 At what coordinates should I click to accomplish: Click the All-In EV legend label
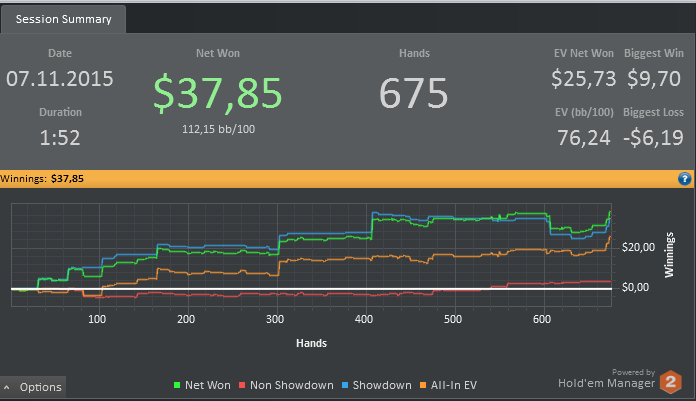[x=454, y=385]
